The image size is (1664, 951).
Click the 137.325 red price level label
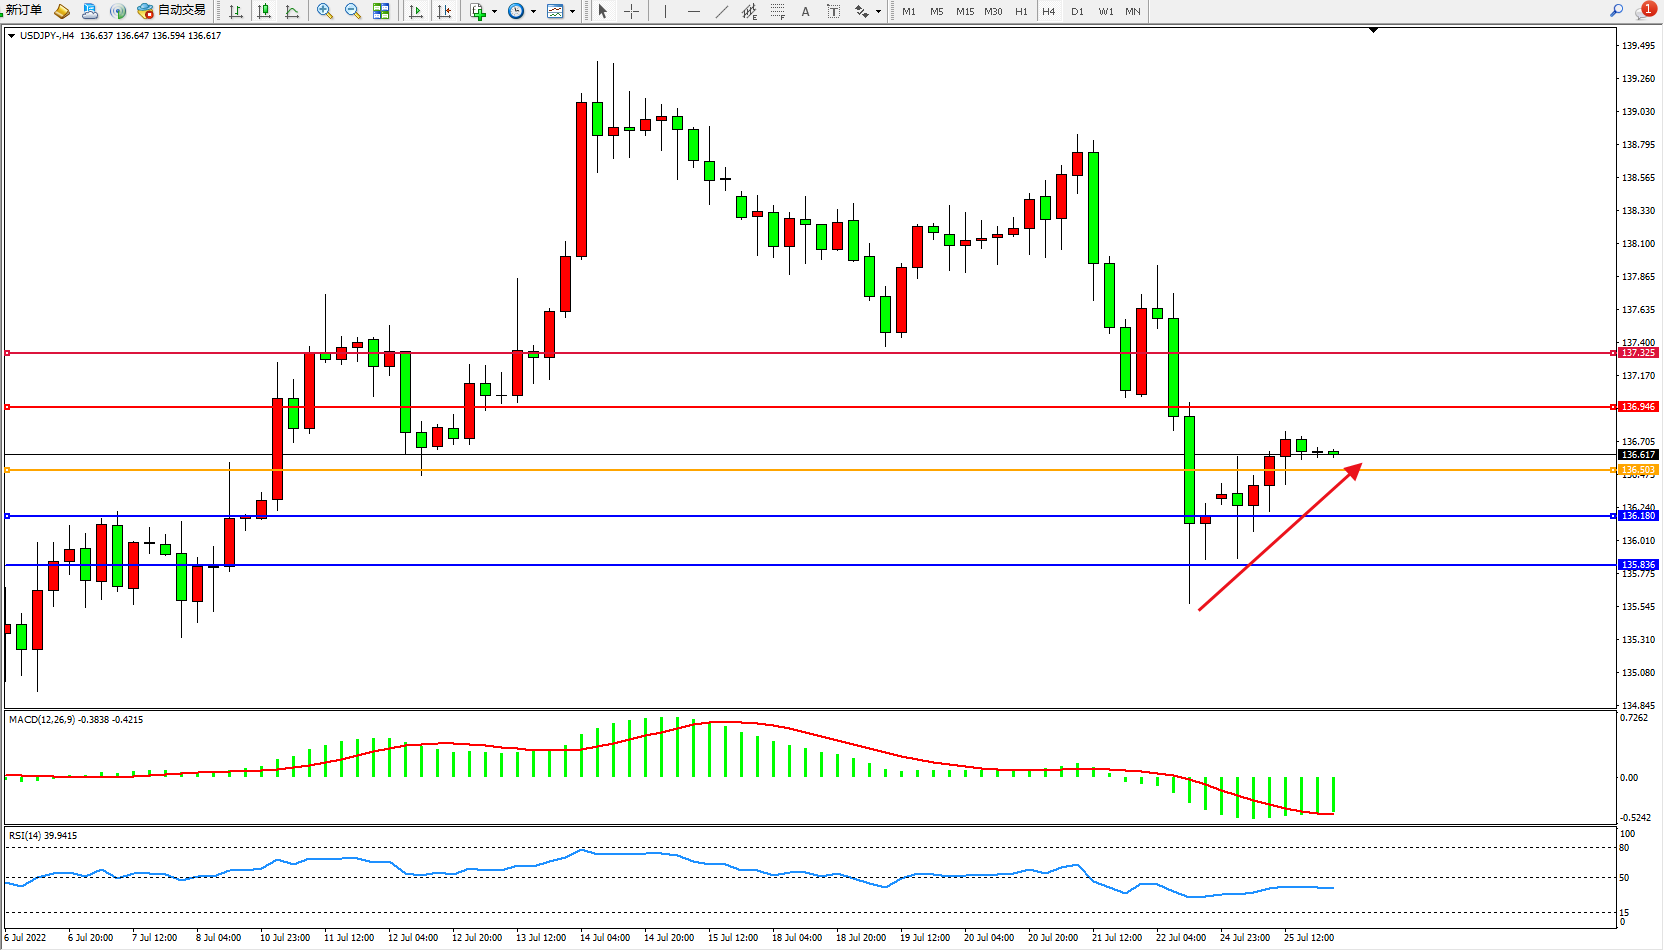coord(1638,353)
